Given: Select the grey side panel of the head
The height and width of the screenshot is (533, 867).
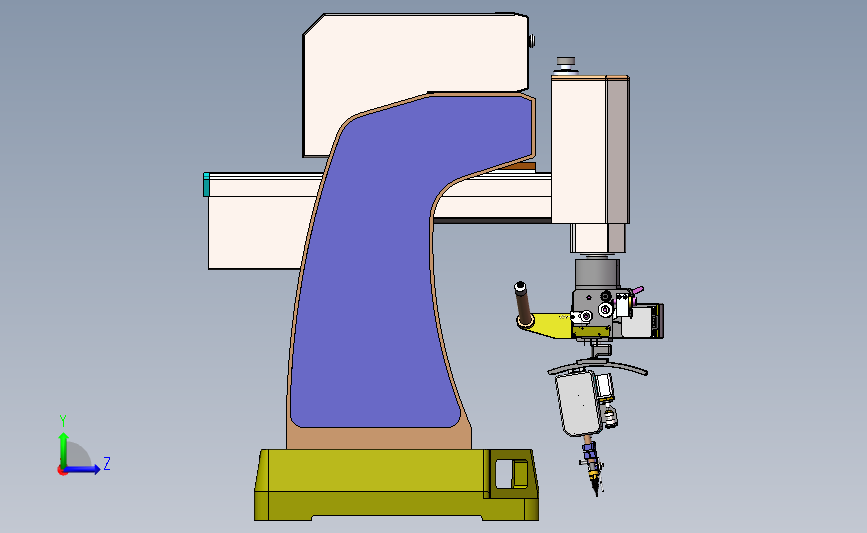Looking at the screenshot, I should pos(618,150).
